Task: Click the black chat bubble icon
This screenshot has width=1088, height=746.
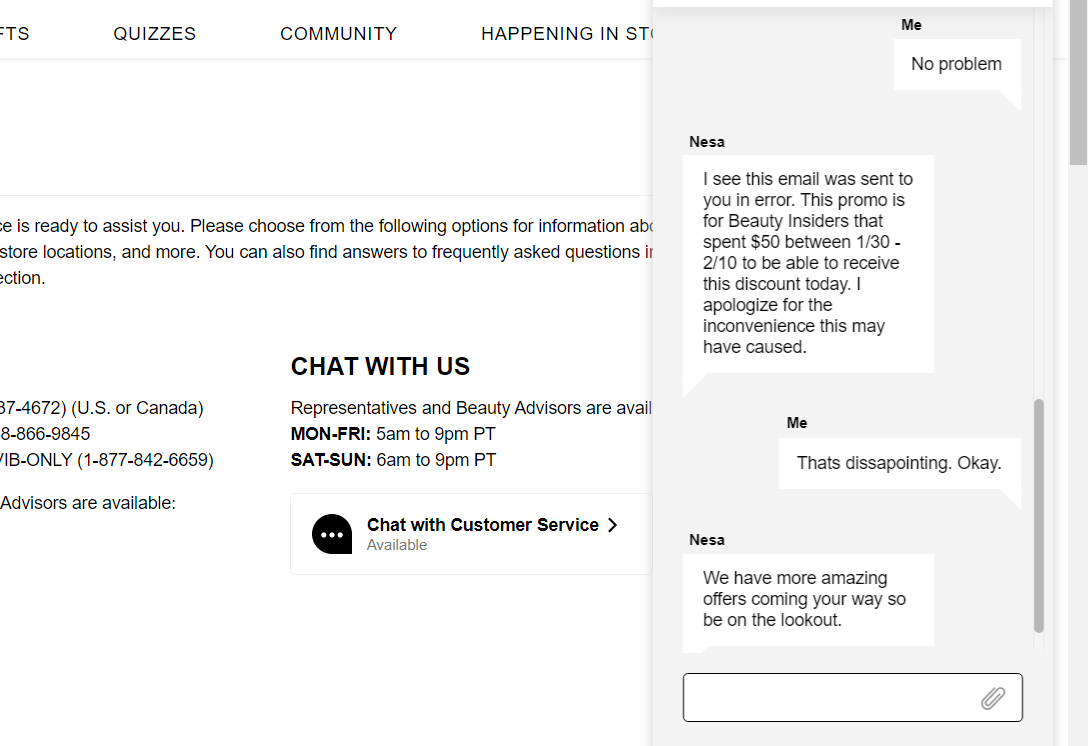Action: (x=332, y=534)
